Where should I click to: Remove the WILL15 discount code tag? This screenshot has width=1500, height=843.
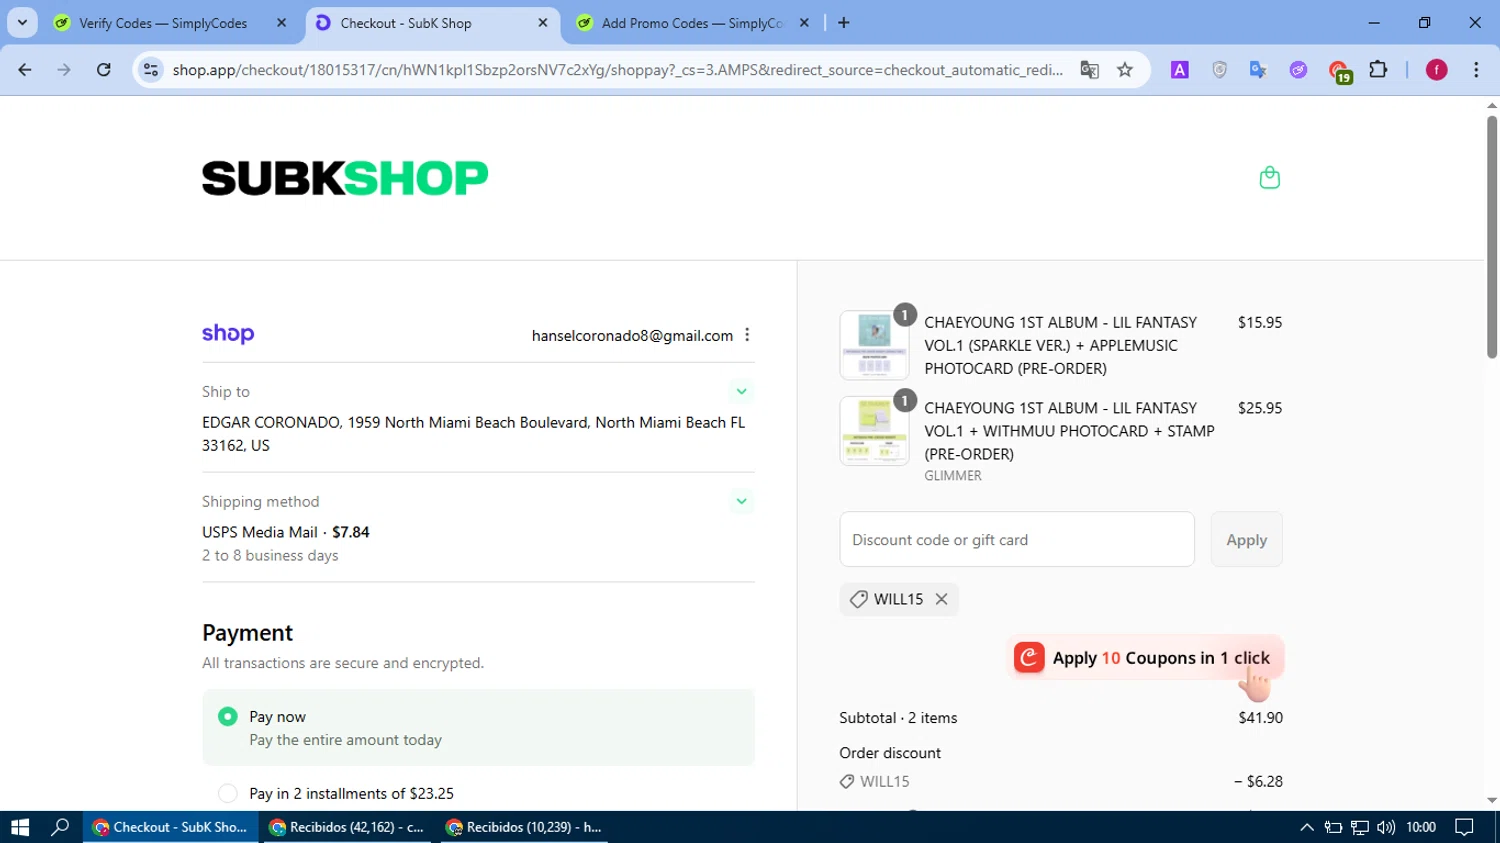click(x=941, y=599)
